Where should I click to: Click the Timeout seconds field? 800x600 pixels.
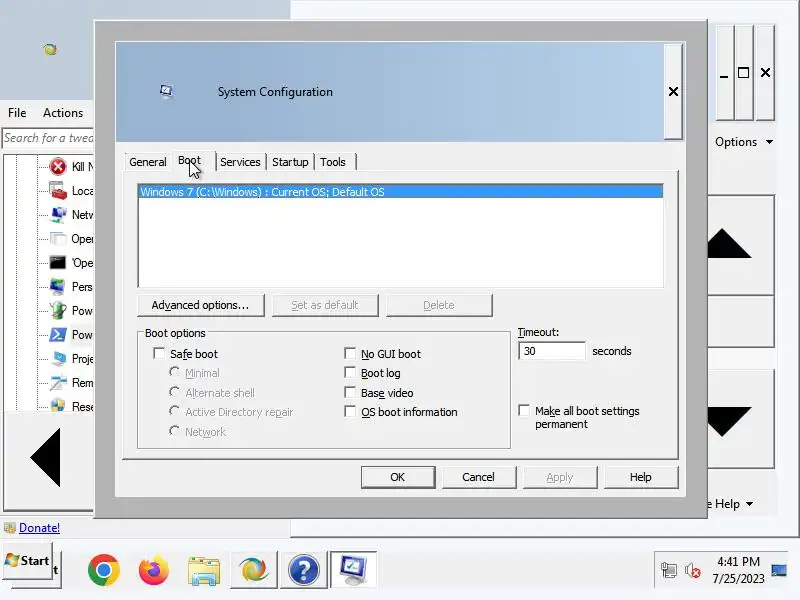552,351
